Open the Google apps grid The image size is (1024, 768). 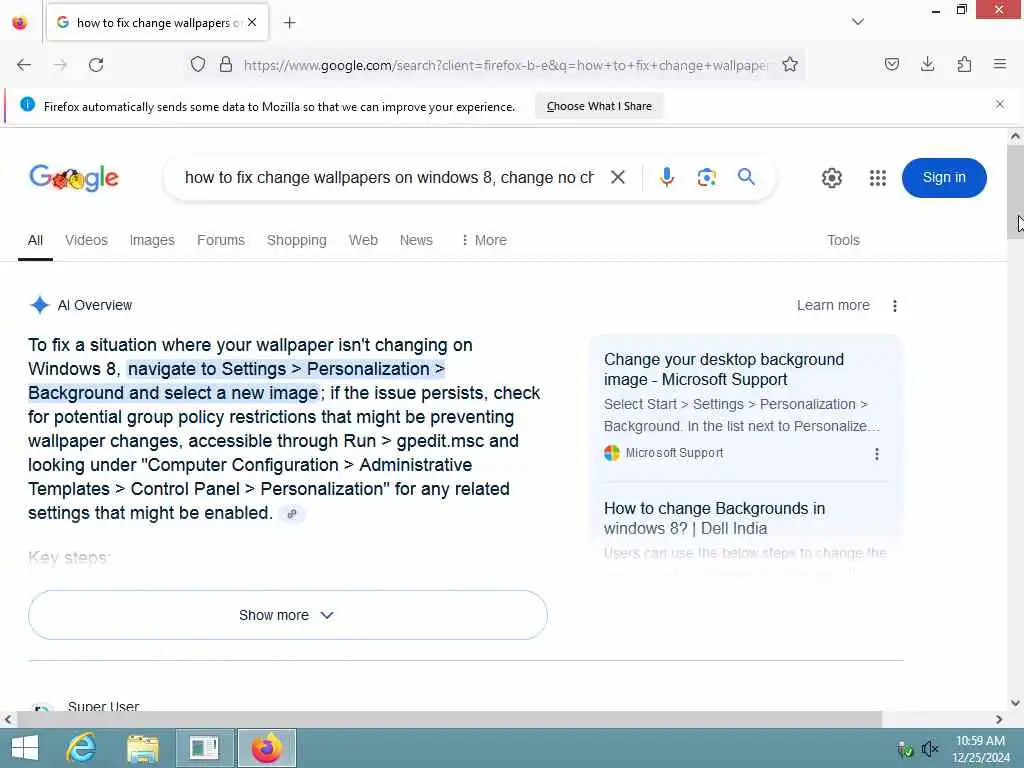(878, 178)
